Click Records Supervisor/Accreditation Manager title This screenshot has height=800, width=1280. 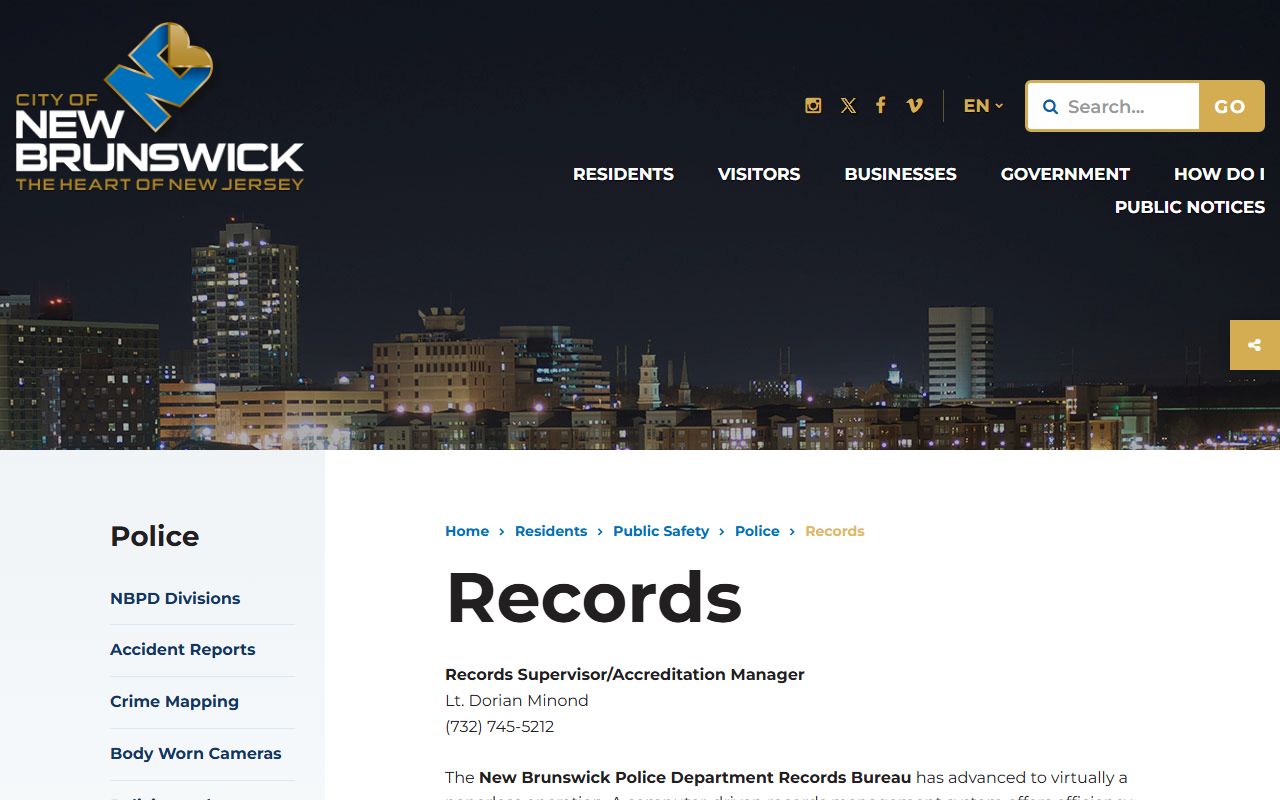625,674
